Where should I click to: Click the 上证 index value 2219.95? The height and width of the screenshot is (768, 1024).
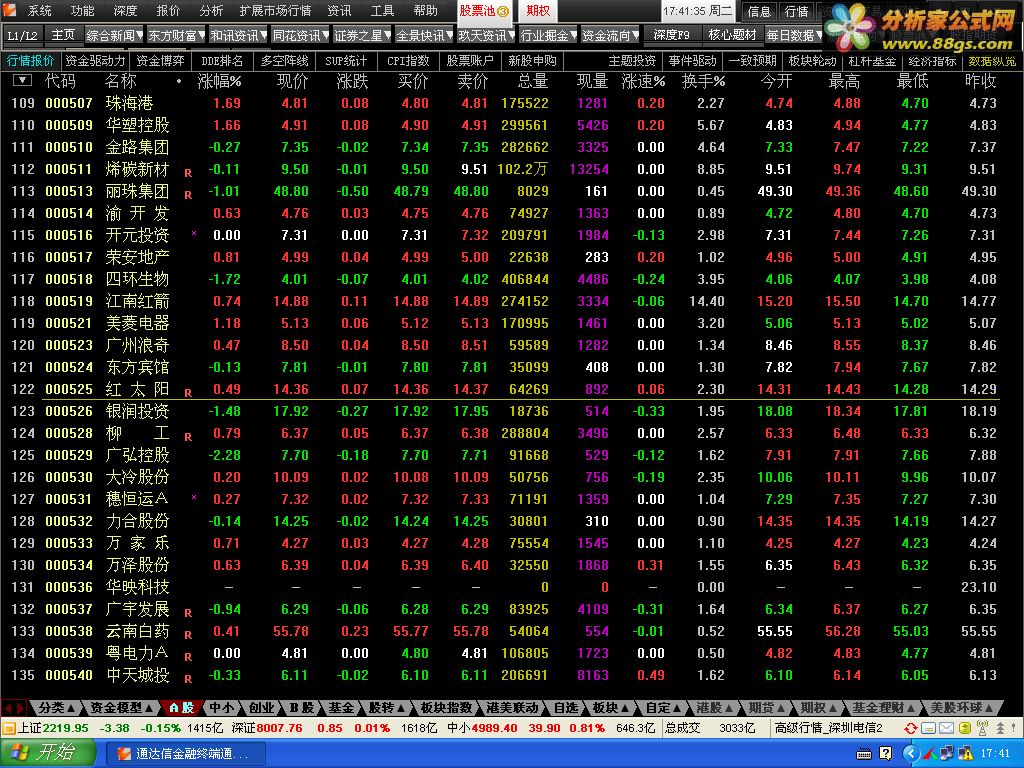tap(66, 728)
